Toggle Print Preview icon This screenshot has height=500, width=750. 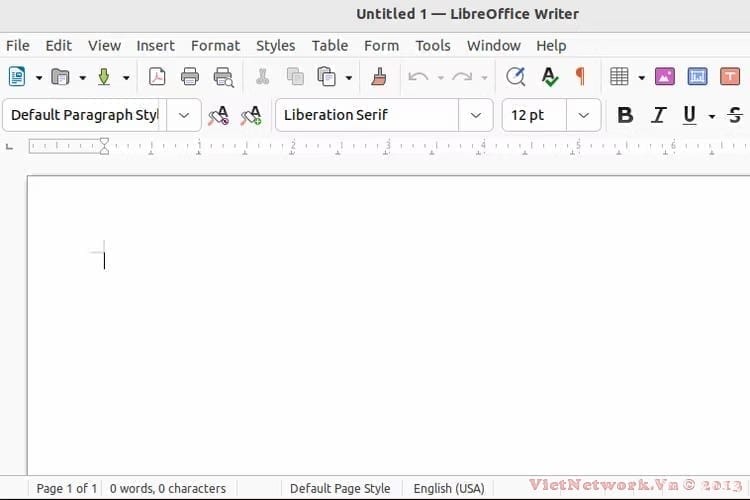click(x=223, y=77)
